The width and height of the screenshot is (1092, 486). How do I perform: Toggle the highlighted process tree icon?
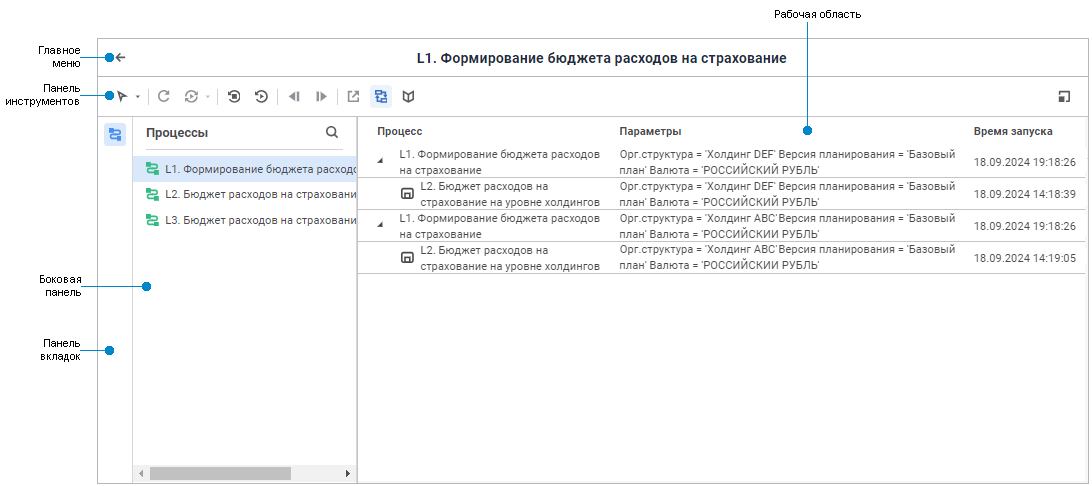click(380, 97)
